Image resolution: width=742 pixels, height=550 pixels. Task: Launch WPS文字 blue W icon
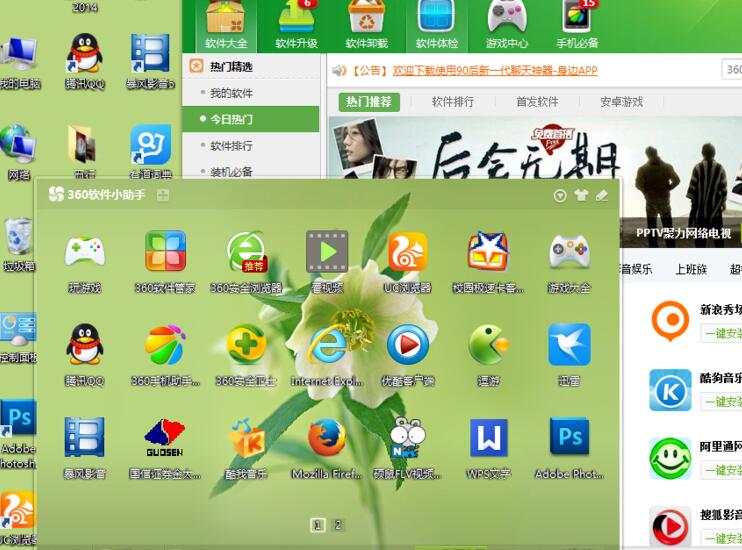tap(488, 437)
